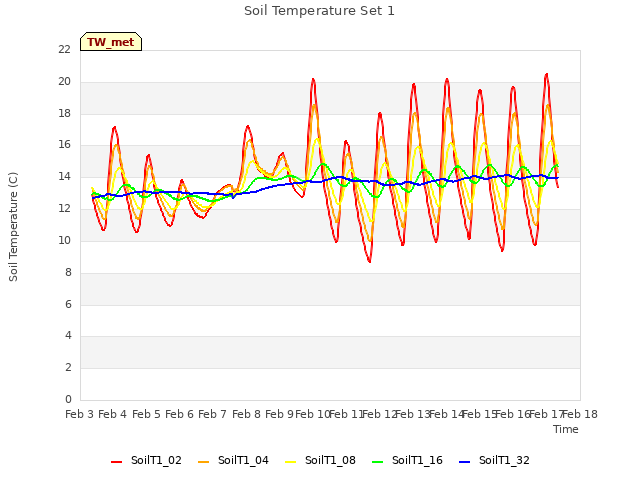Click the 0 y-axis tick label
Image resolution: width=640 pixels, height=480 pixels.
click(68, 399)
